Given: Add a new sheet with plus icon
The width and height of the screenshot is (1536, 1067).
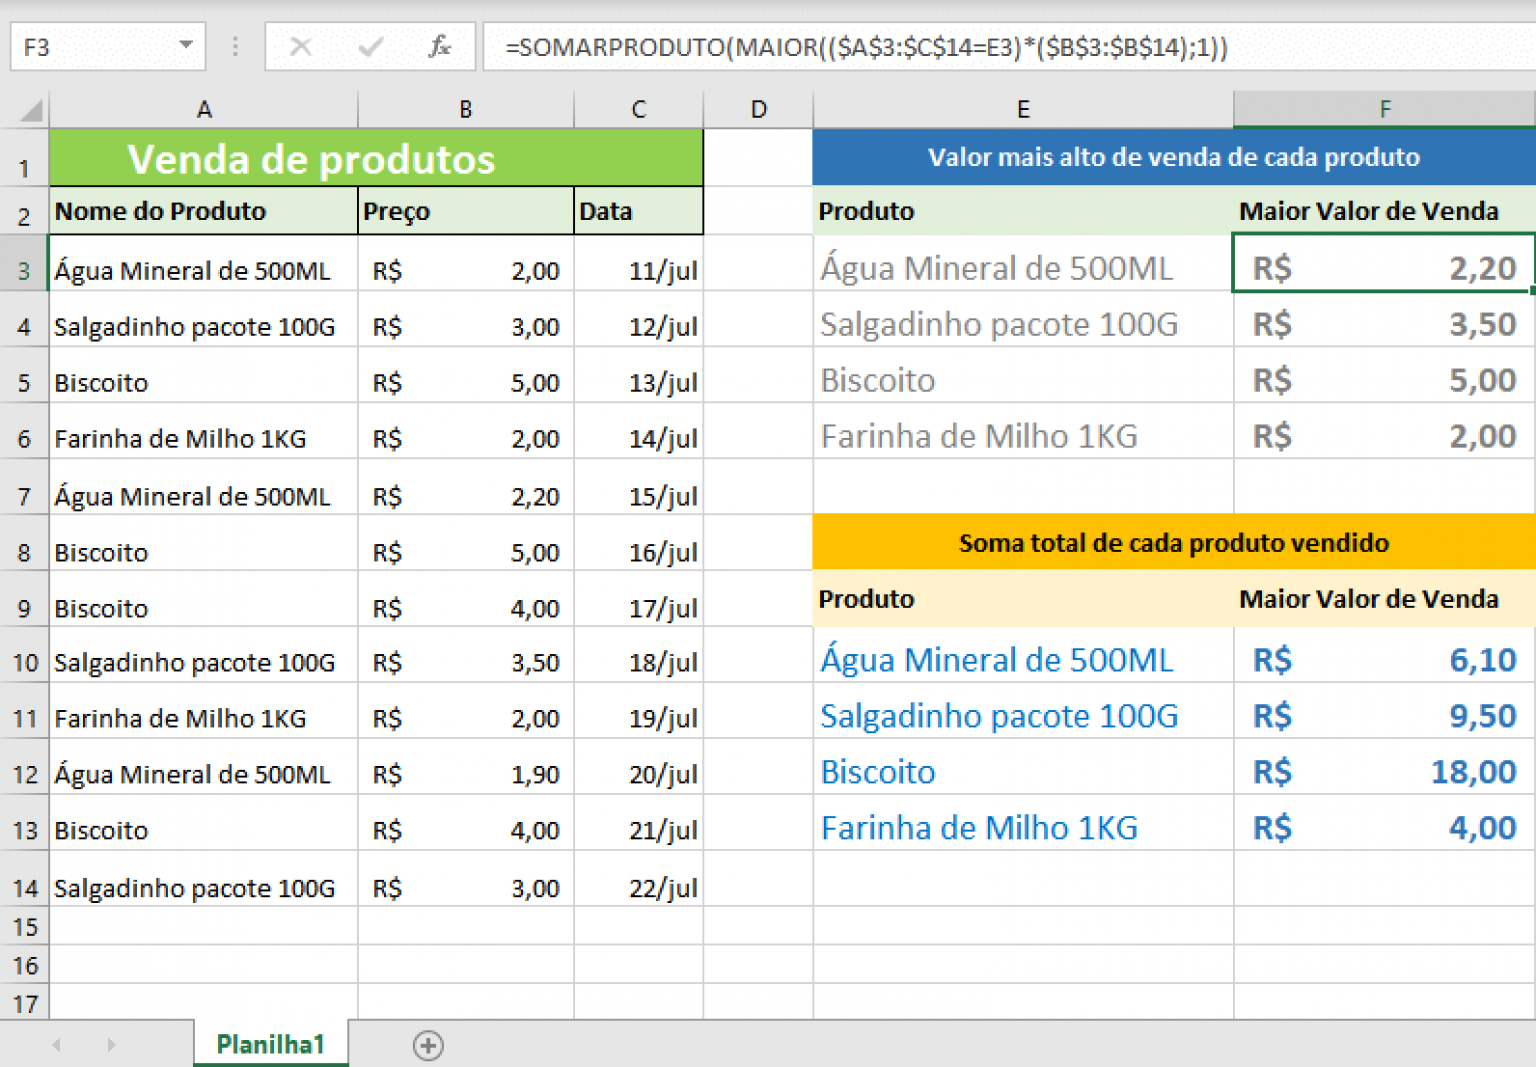Looking at the screenshot, I should click(x=428, y=1045).
